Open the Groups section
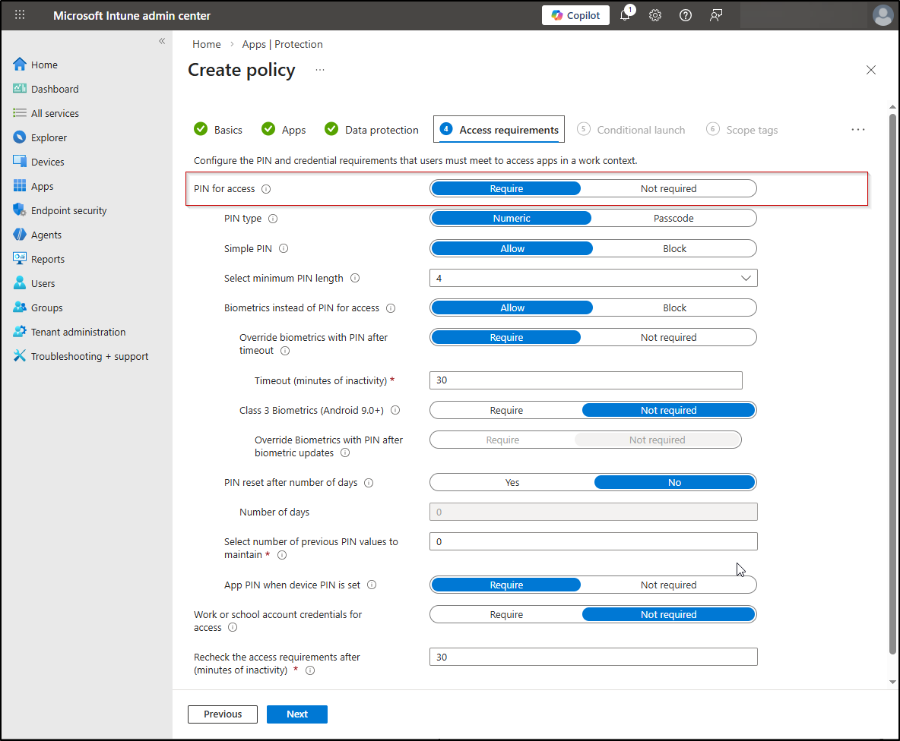Viewport: 900px width, 741px height. pos(46,307)
